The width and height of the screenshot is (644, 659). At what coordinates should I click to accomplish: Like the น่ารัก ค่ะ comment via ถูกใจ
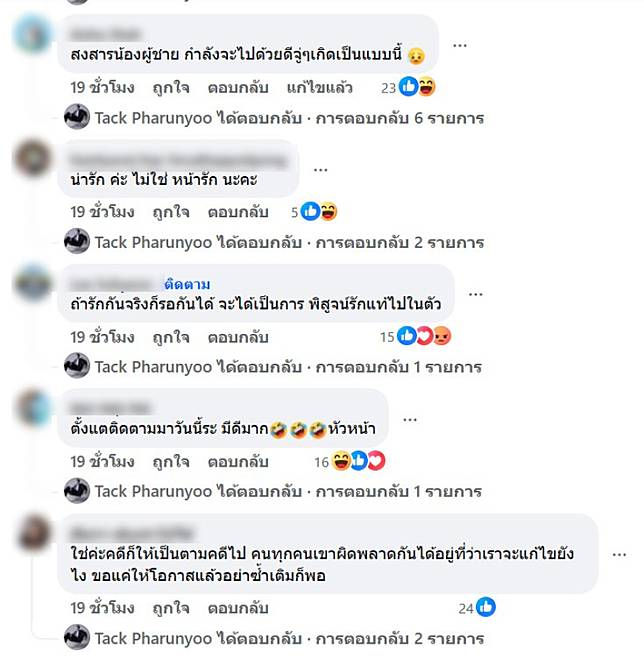tap(171, 212)
